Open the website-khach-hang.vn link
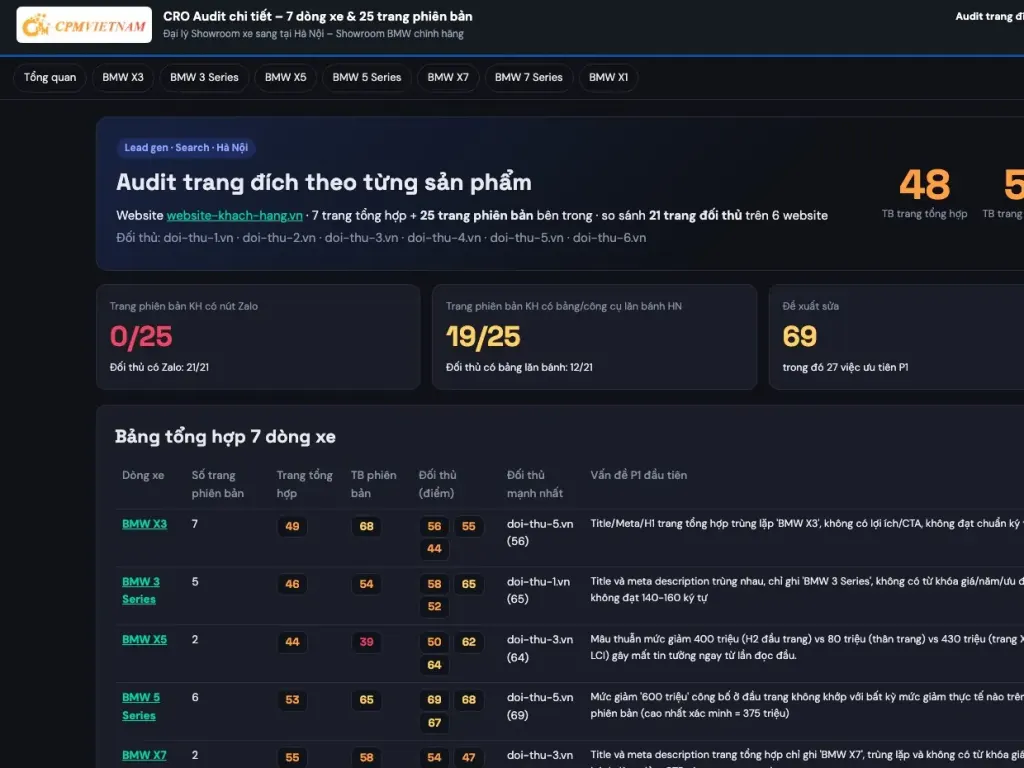This screenshot has height=768, width=1024. pyautogui.click(x=234, y=216)
